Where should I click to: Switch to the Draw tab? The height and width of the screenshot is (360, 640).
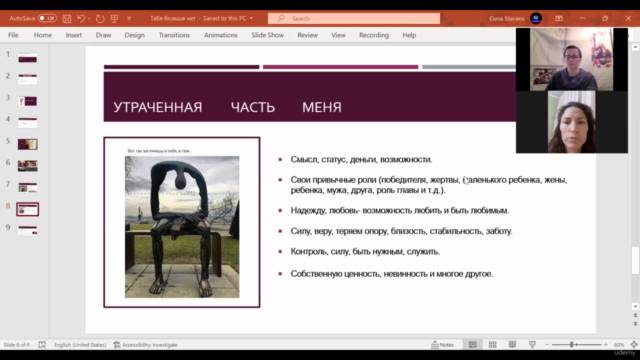(x=103, y=35)
